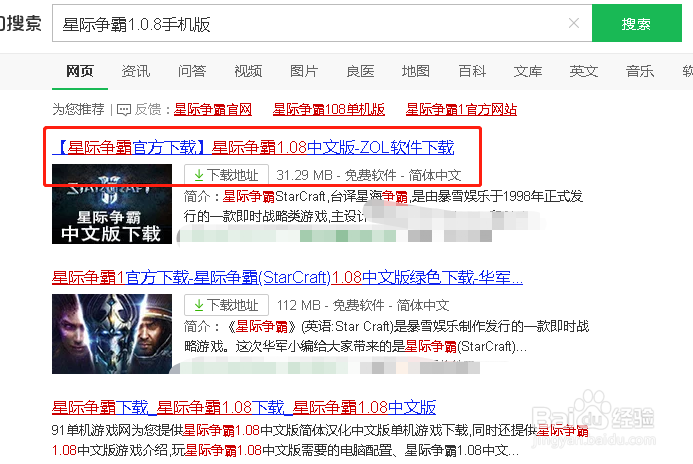This screenshot has width=693, height=464.
Task: Click 下载地址 button for the 112 MB result
Action: tap(226, 305)
